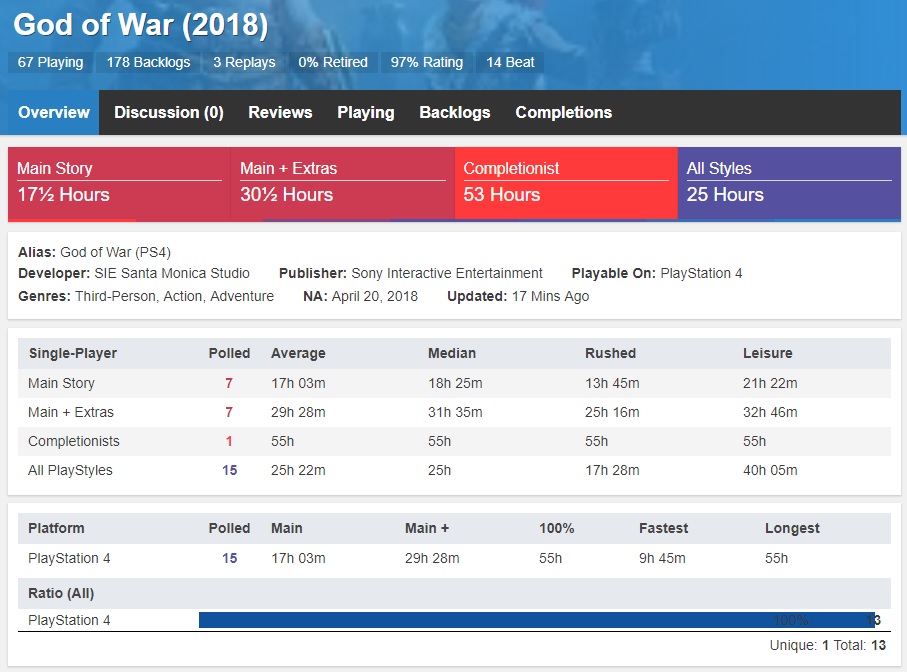The image size is (907, 672).
Task: Click the 14 Beat stat badge
Action: click(x=510, y=62)
